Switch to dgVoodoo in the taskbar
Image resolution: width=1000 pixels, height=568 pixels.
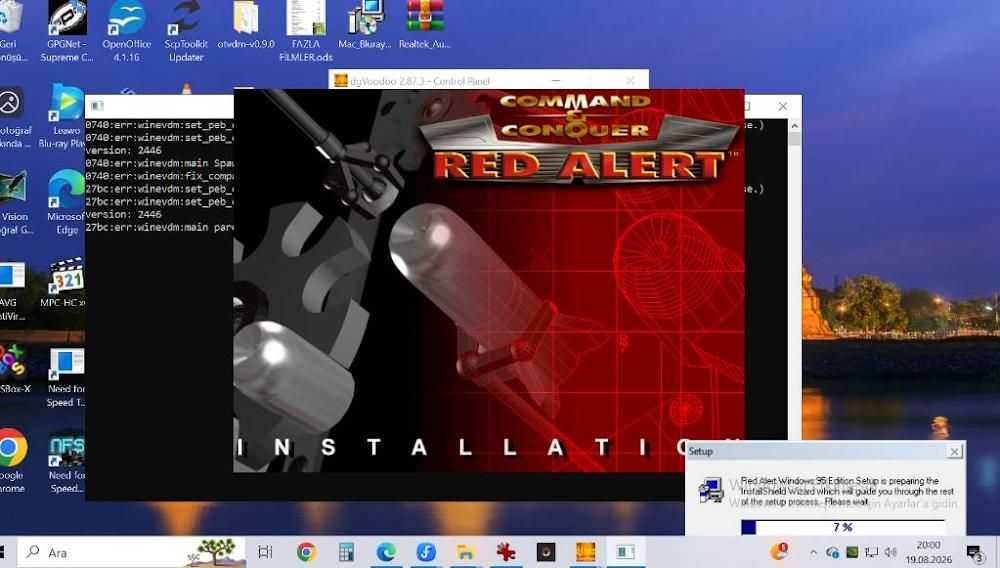pos(585,552)
